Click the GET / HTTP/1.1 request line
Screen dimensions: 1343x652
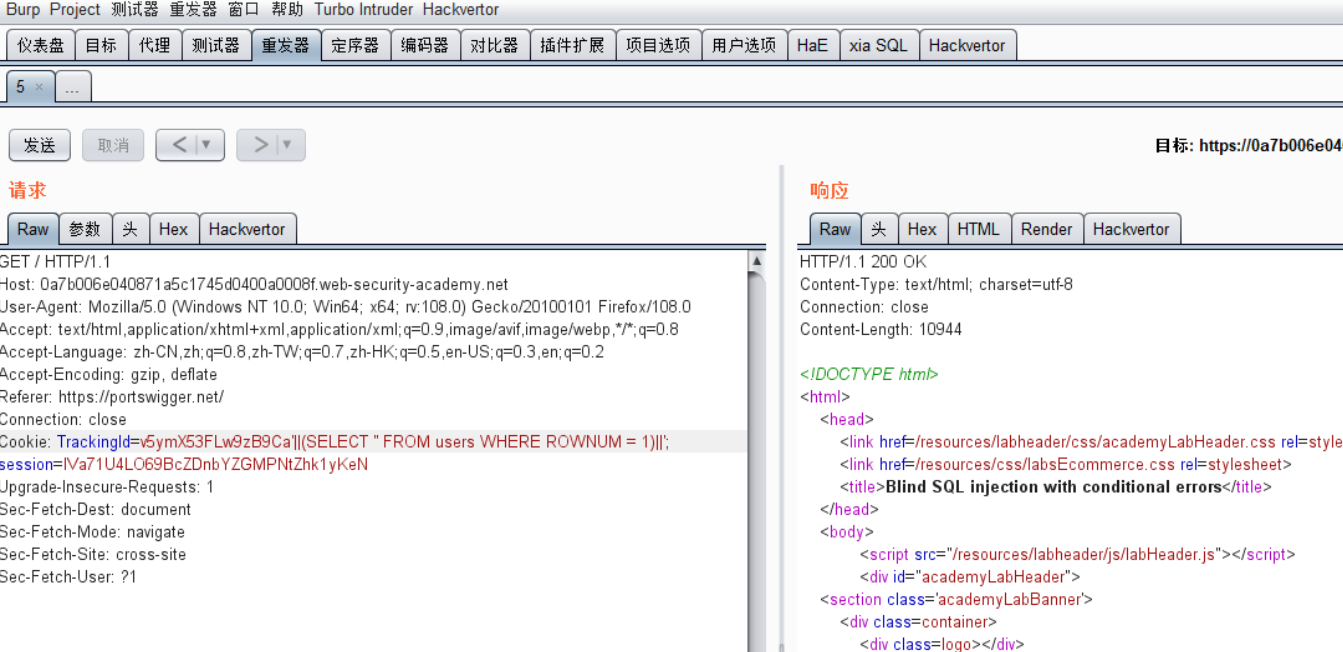pos(55,262)
